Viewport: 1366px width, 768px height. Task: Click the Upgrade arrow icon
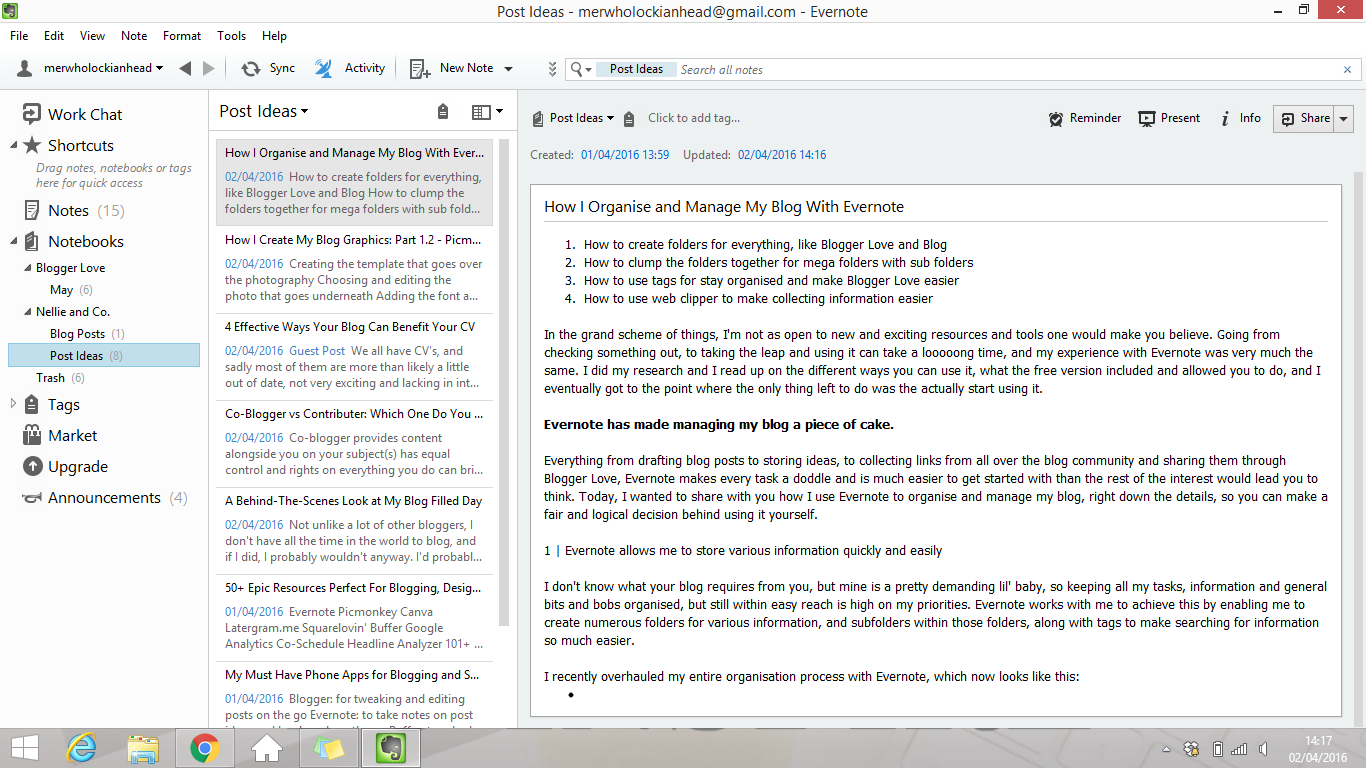(x=32, y=466)
